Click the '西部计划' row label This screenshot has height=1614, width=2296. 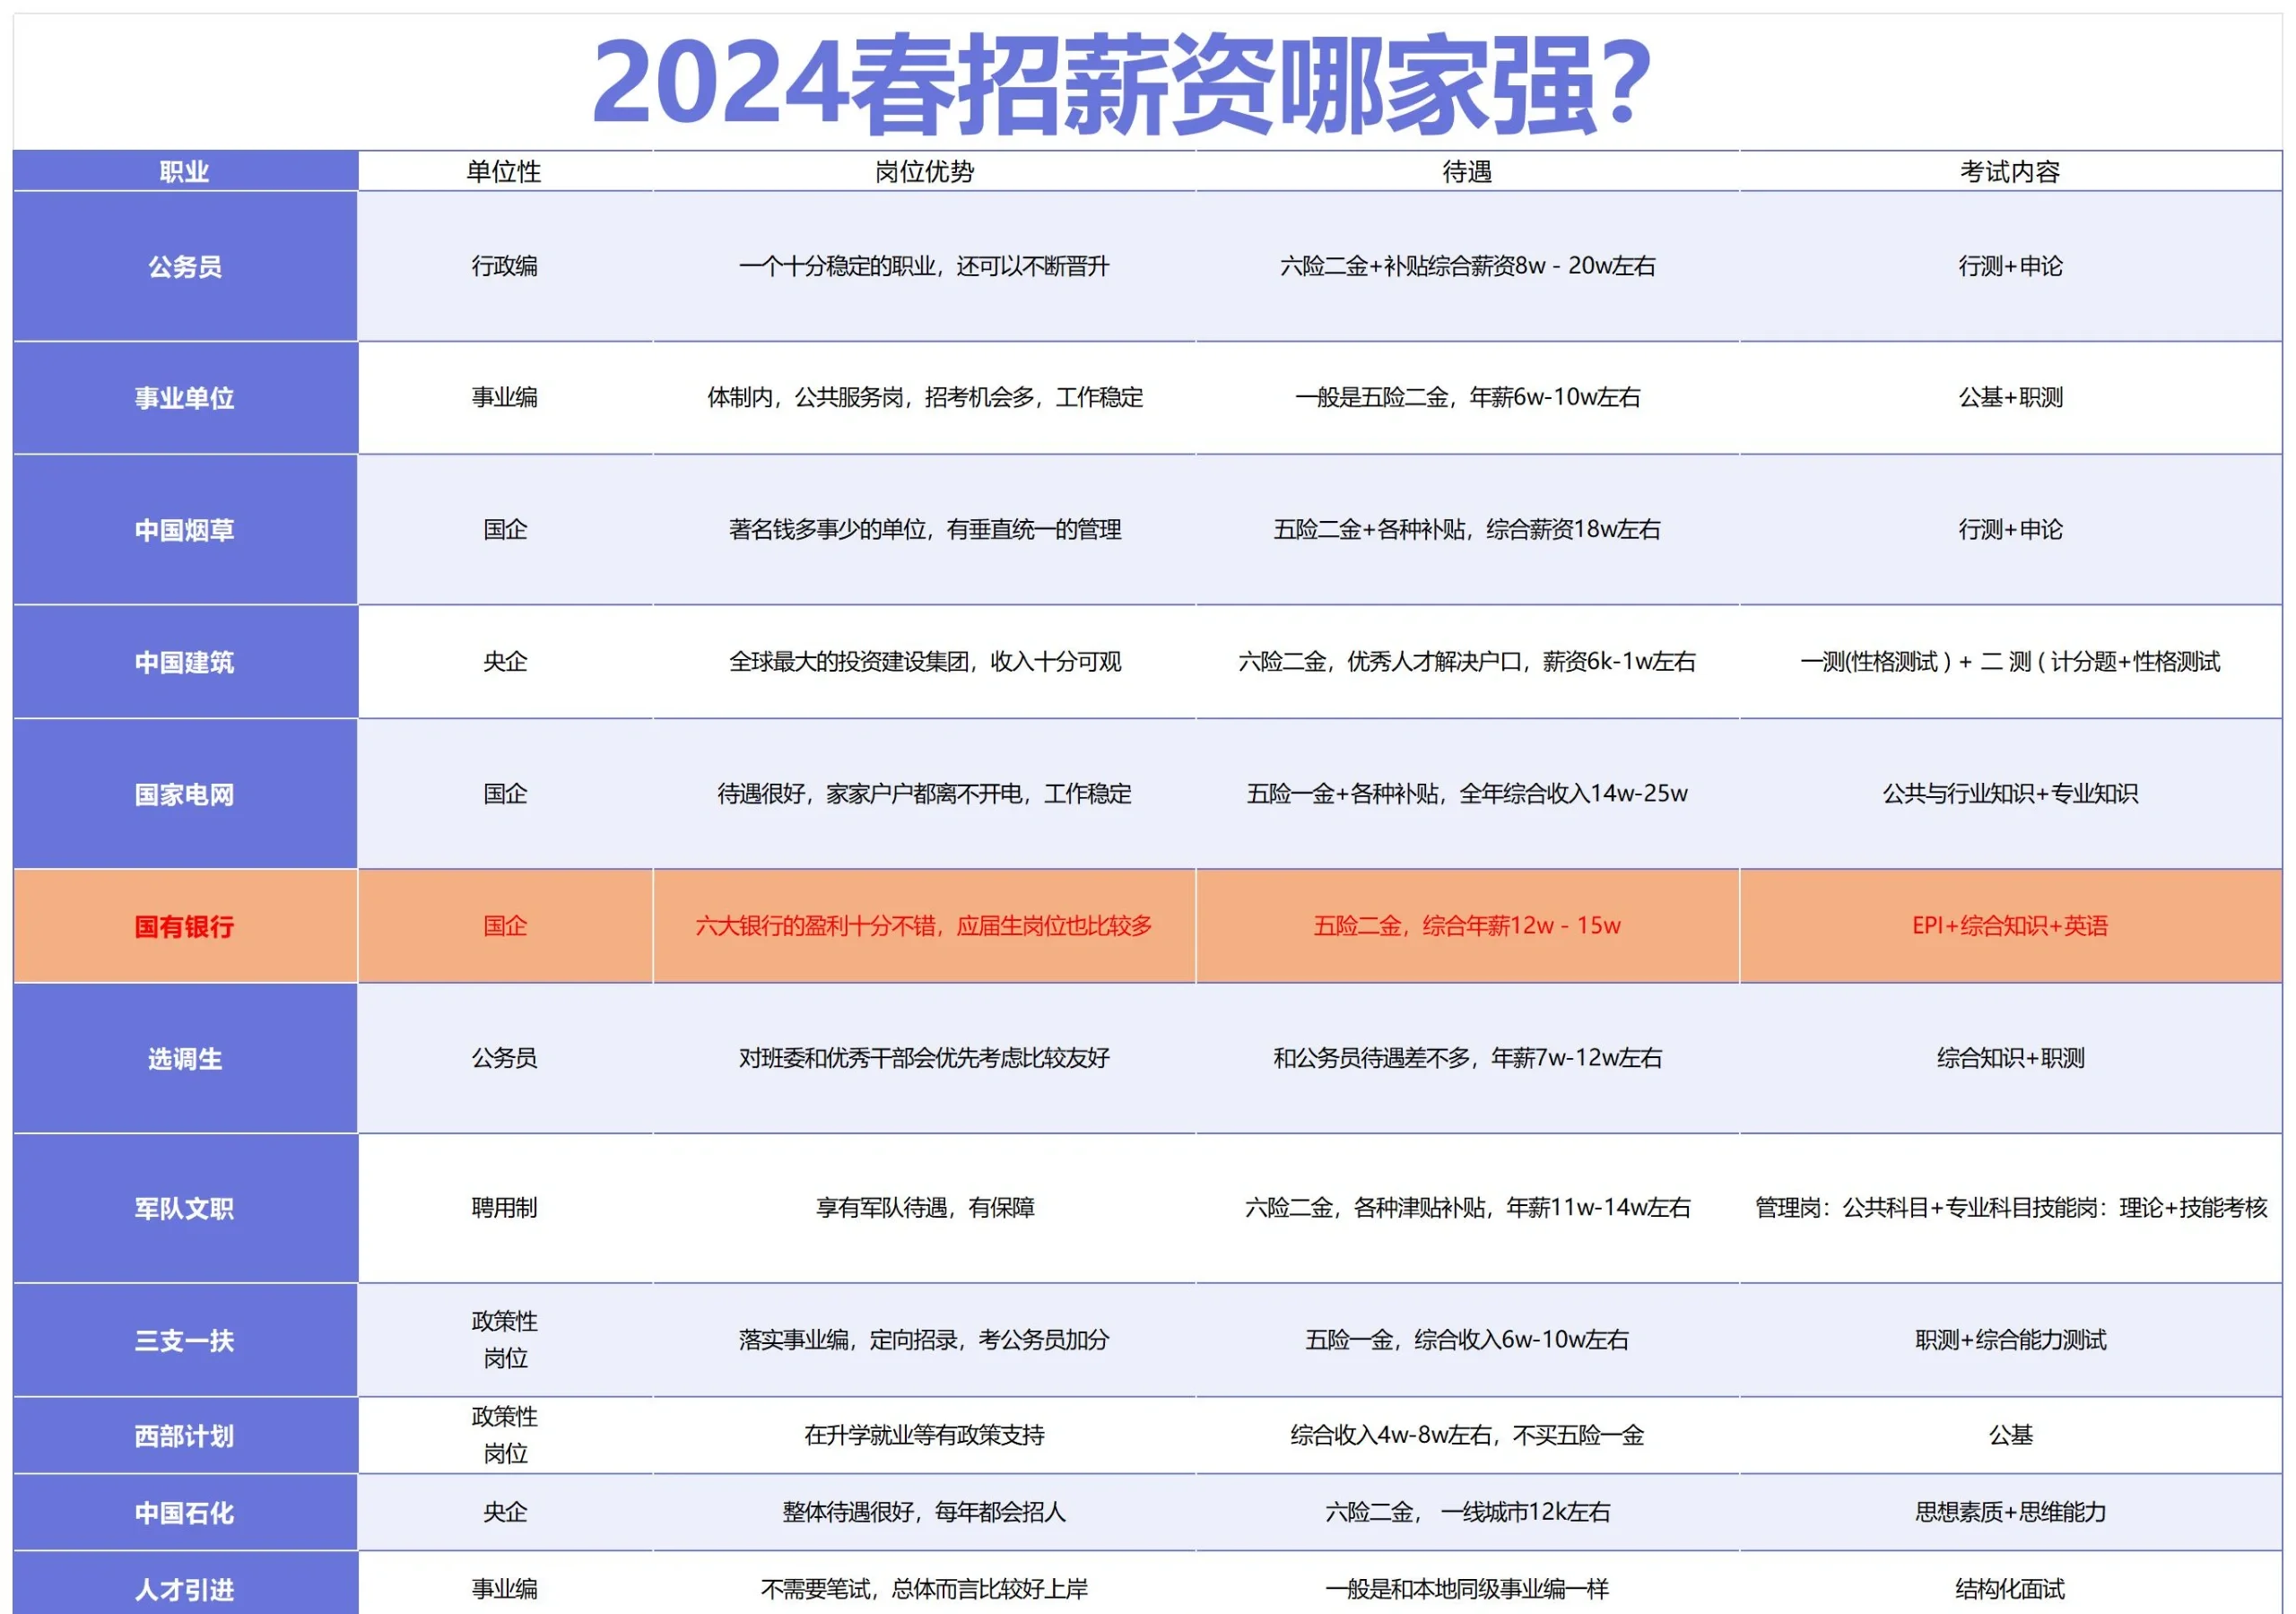tap(185, 1436)
